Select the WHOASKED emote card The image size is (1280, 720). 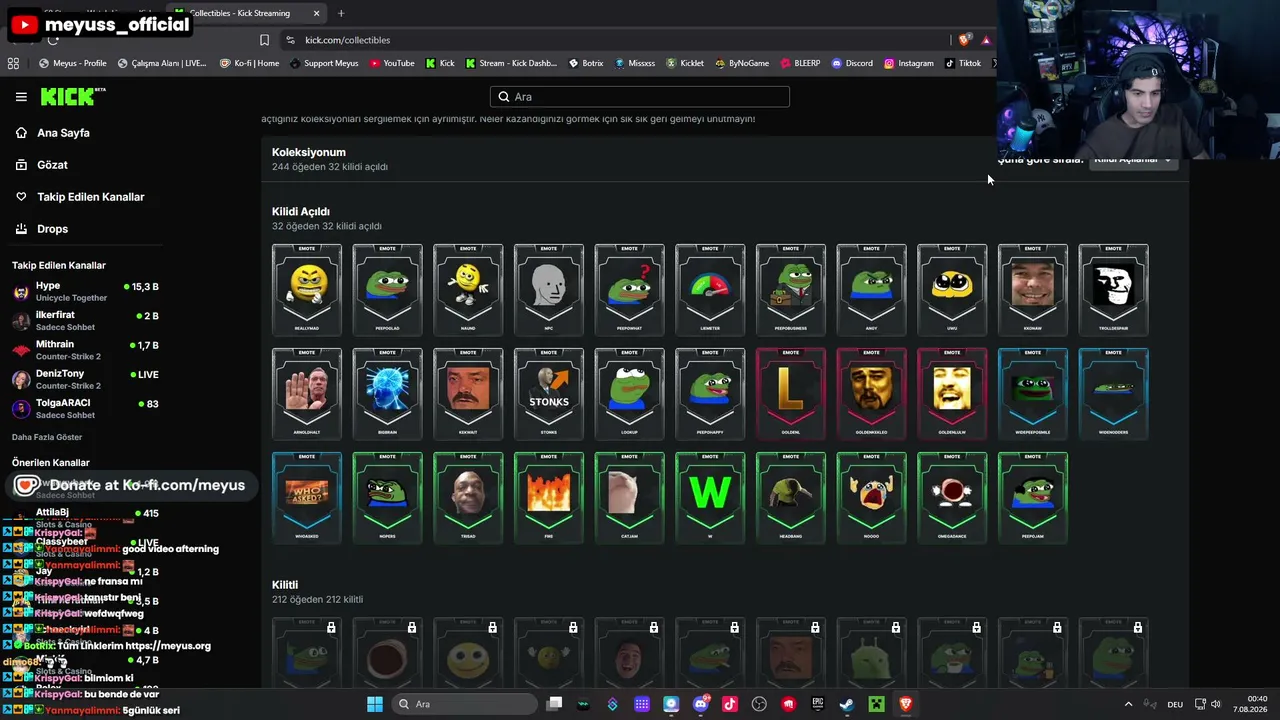[x=307, y=498]
